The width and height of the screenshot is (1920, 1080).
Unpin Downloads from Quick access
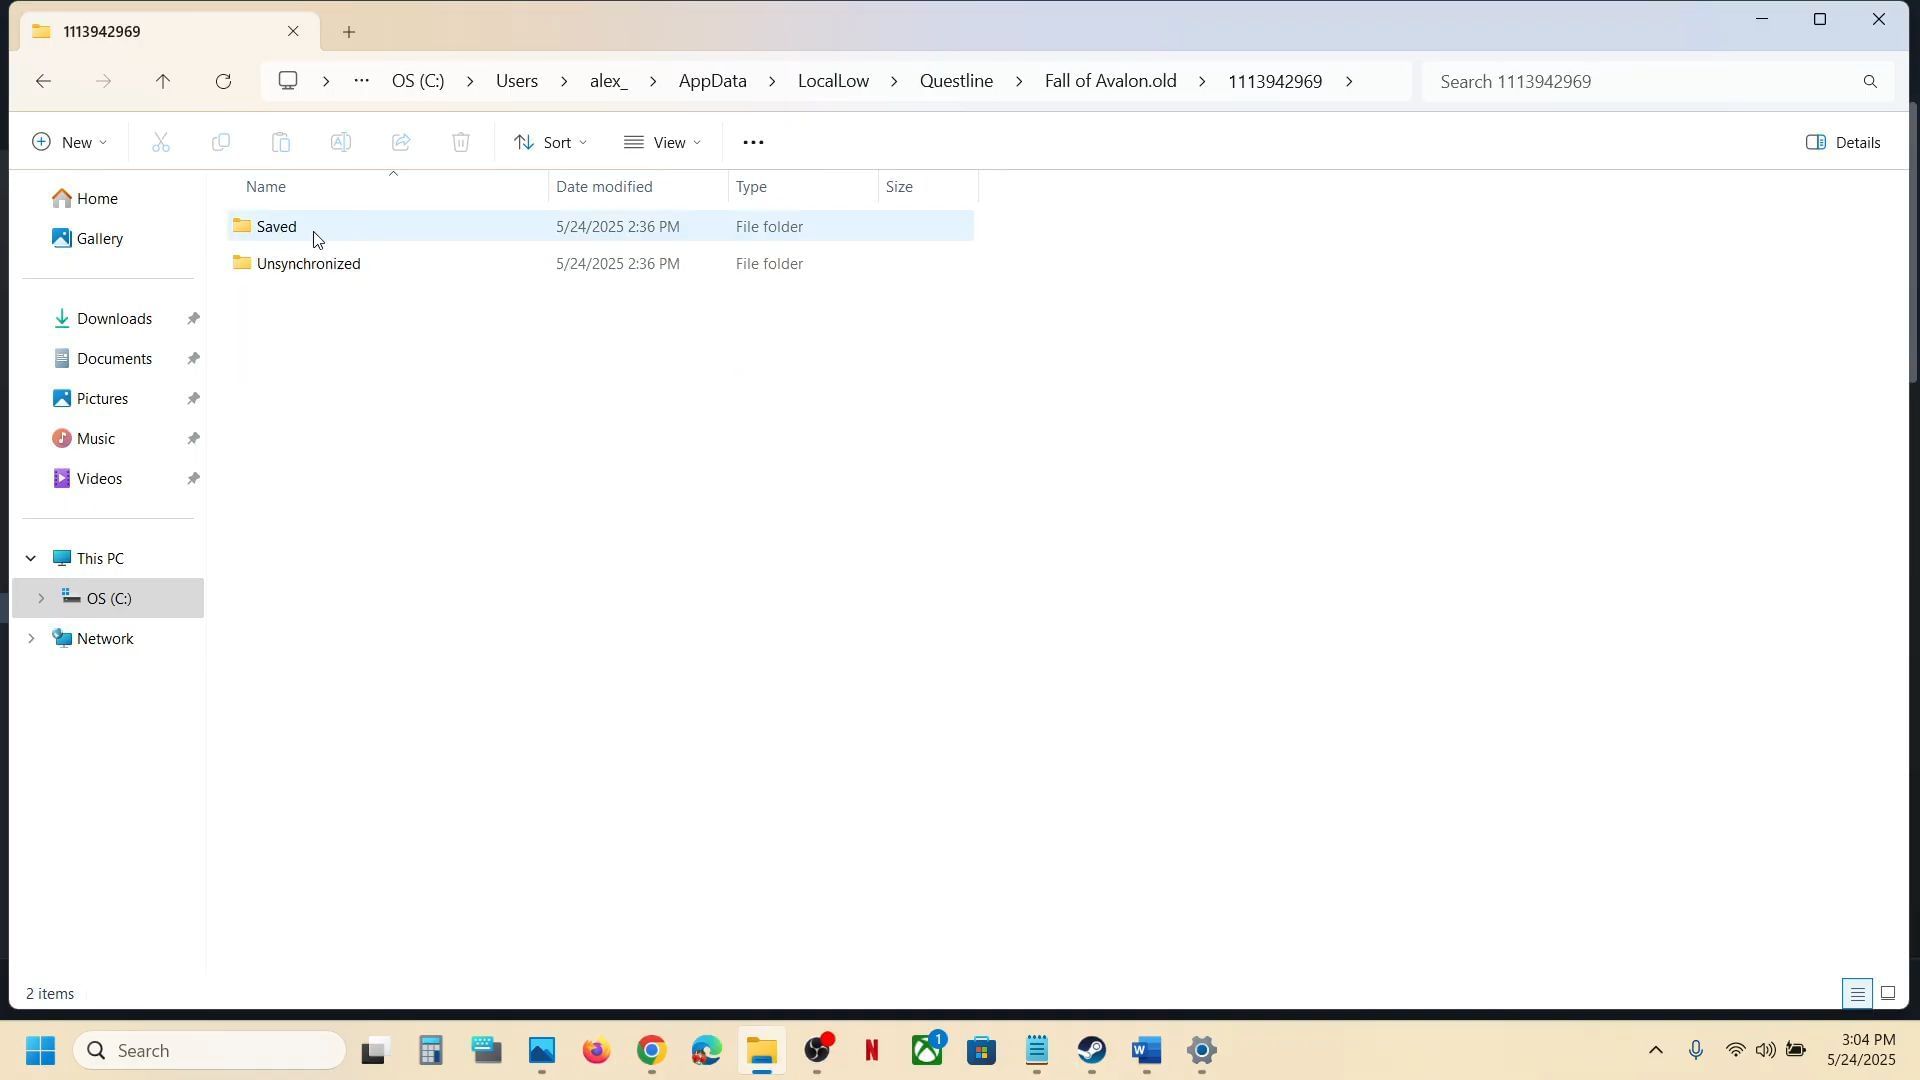[x=193, y=318]
